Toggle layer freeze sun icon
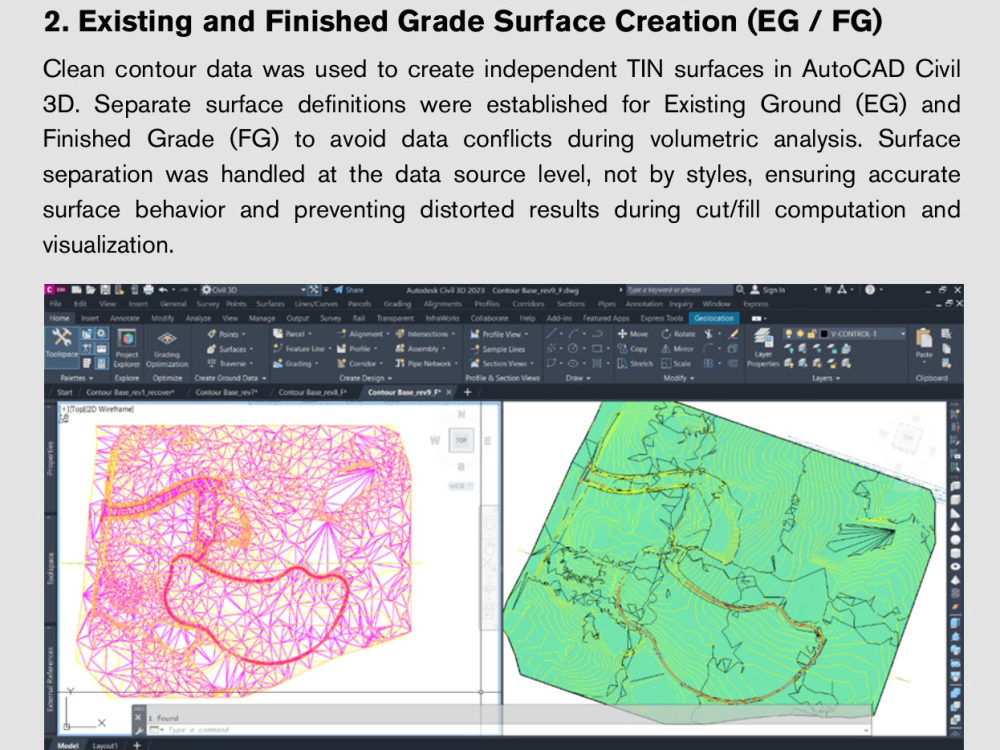This screenshot has height=750, width=1000. 800,334
